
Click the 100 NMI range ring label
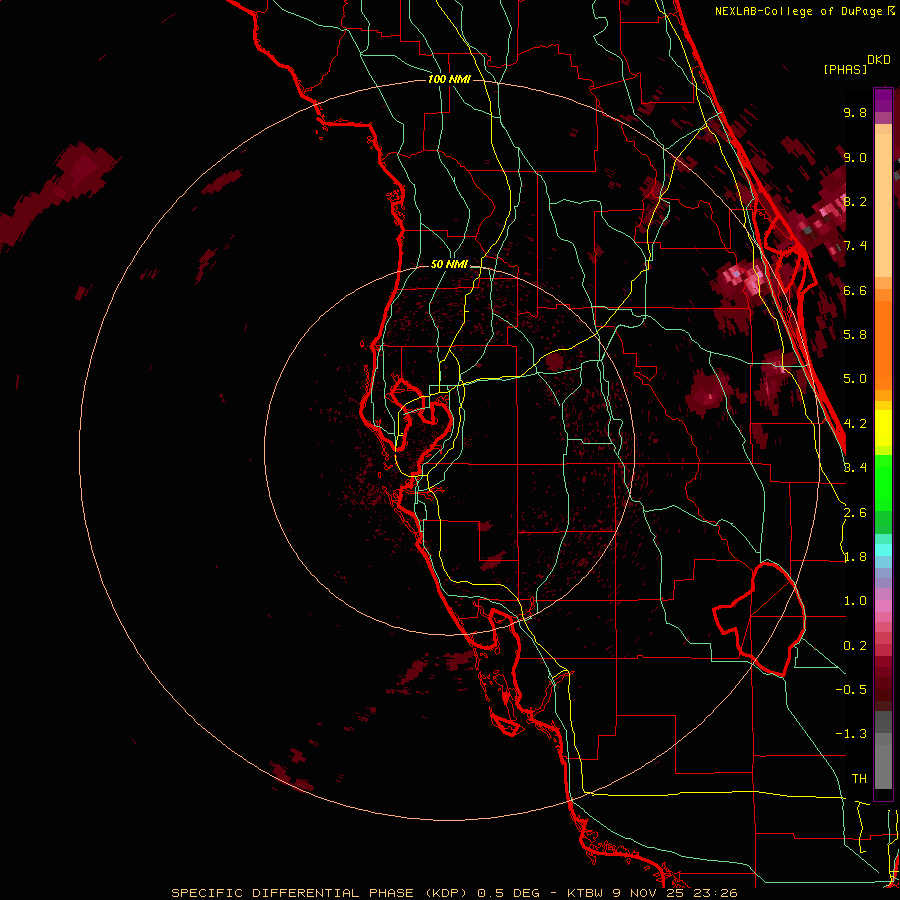pos(449,79)
